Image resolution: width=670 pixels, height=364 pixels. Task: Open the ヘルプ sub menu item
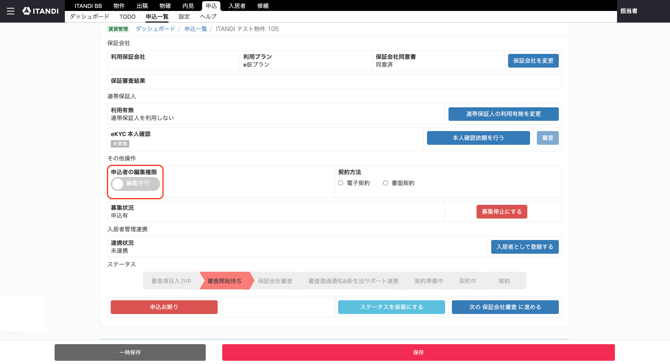click(x=208, y=17)
